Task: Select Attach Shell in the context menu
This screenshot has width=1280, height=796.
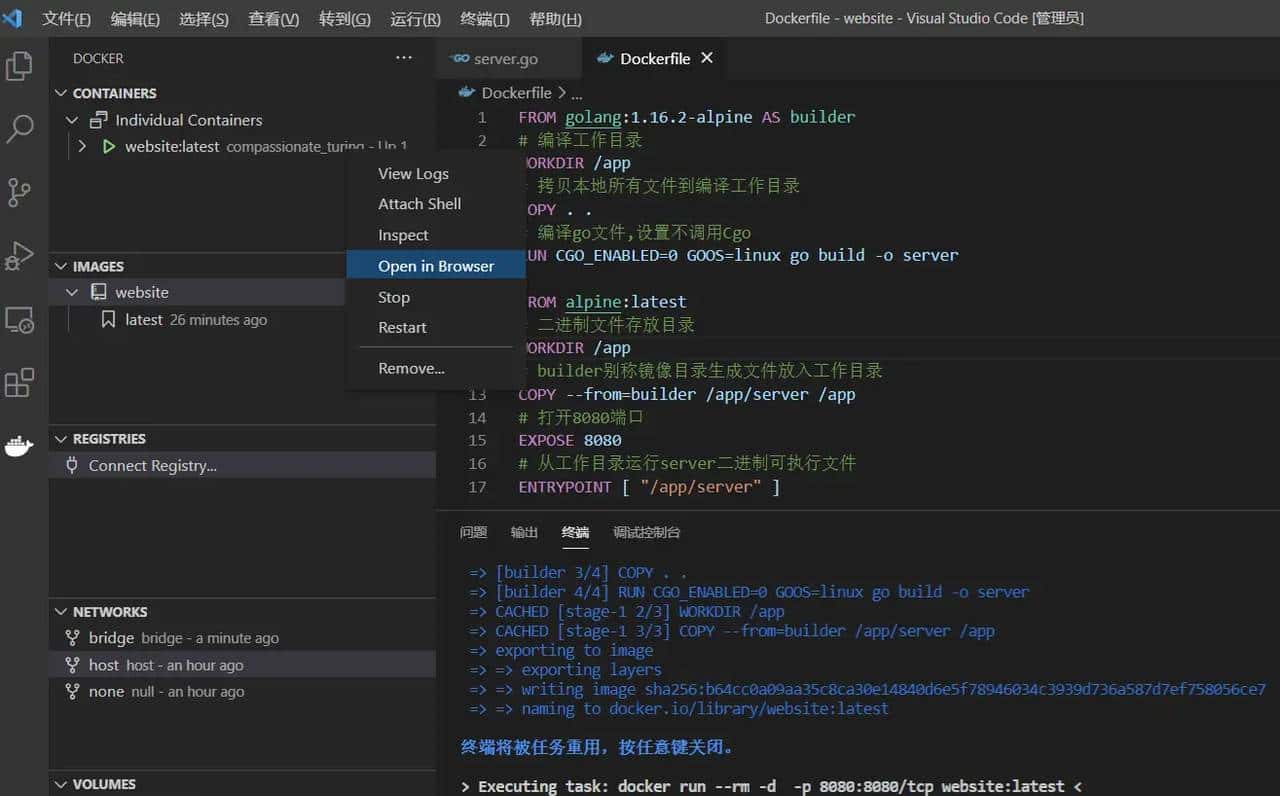Action: 419,204
